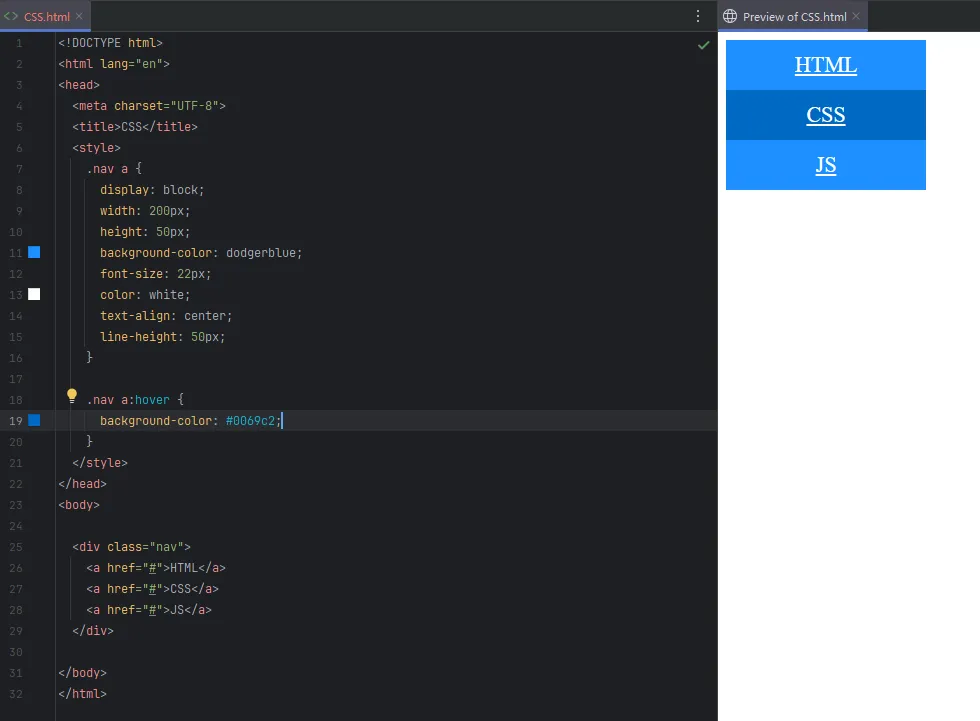The height and width of the screenshot is (721, 980).
Task: Click the JS link in the preview
Action: 826,165
